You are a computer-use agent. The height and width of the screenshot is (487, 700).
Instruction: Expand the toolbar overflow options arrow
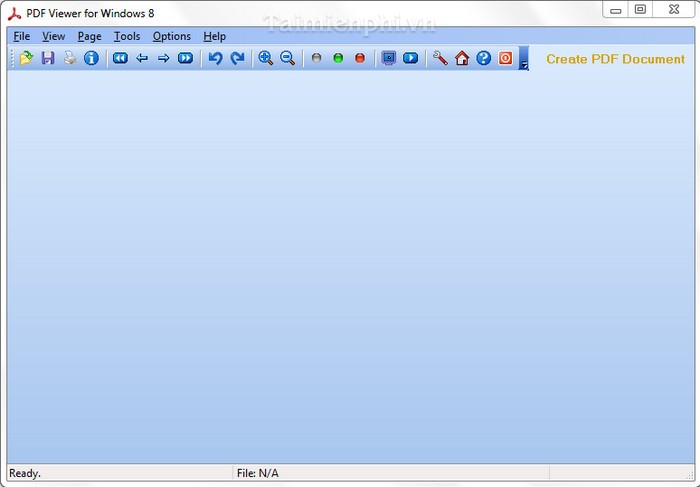click(x=524, y=58)
